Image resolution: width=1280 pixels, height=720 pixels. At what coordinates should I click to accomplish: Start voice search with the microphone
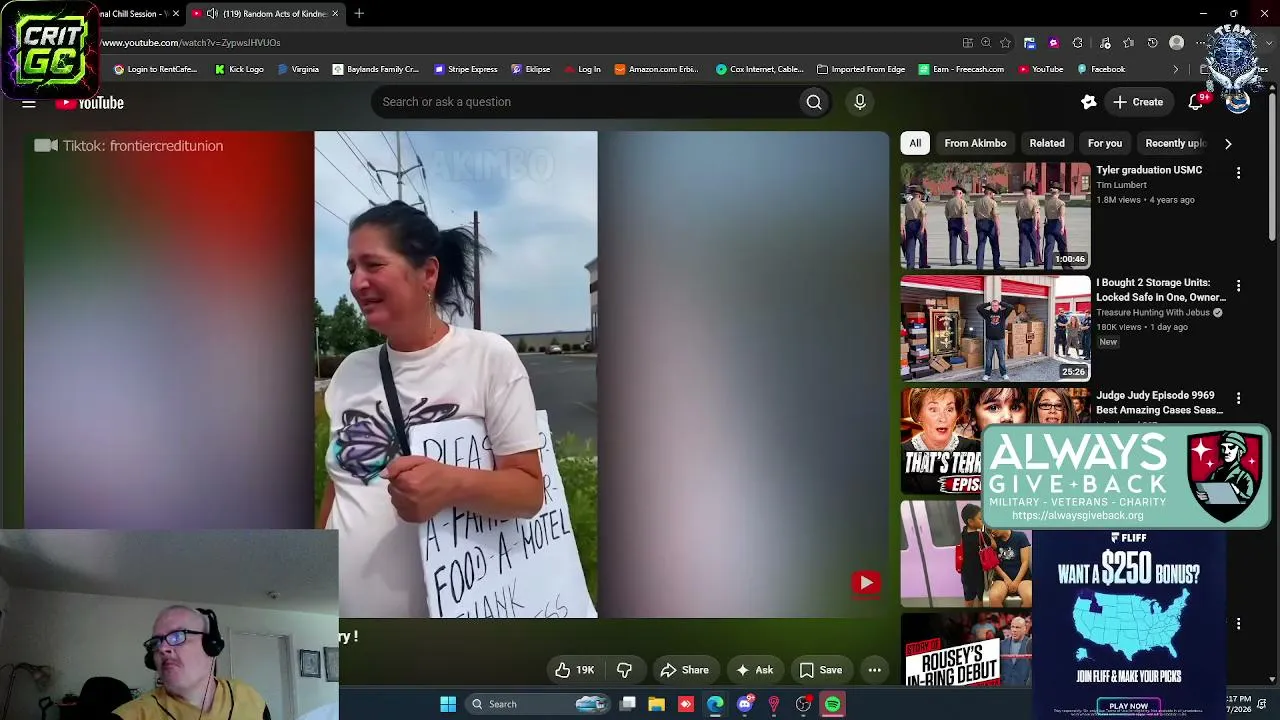pyautogui.click(x=860, y=102)
